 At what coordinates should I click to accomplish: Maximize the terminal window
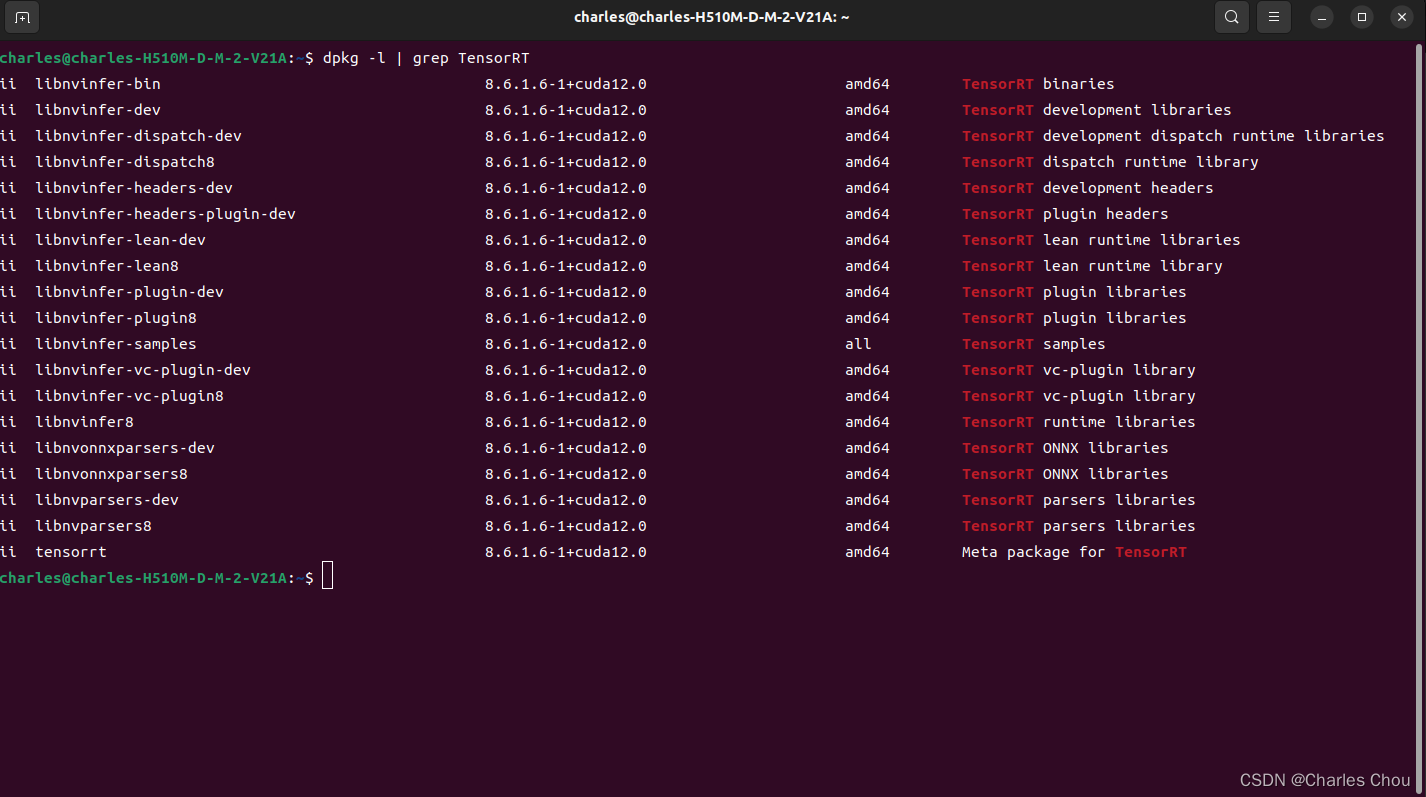click(1361, 17)
